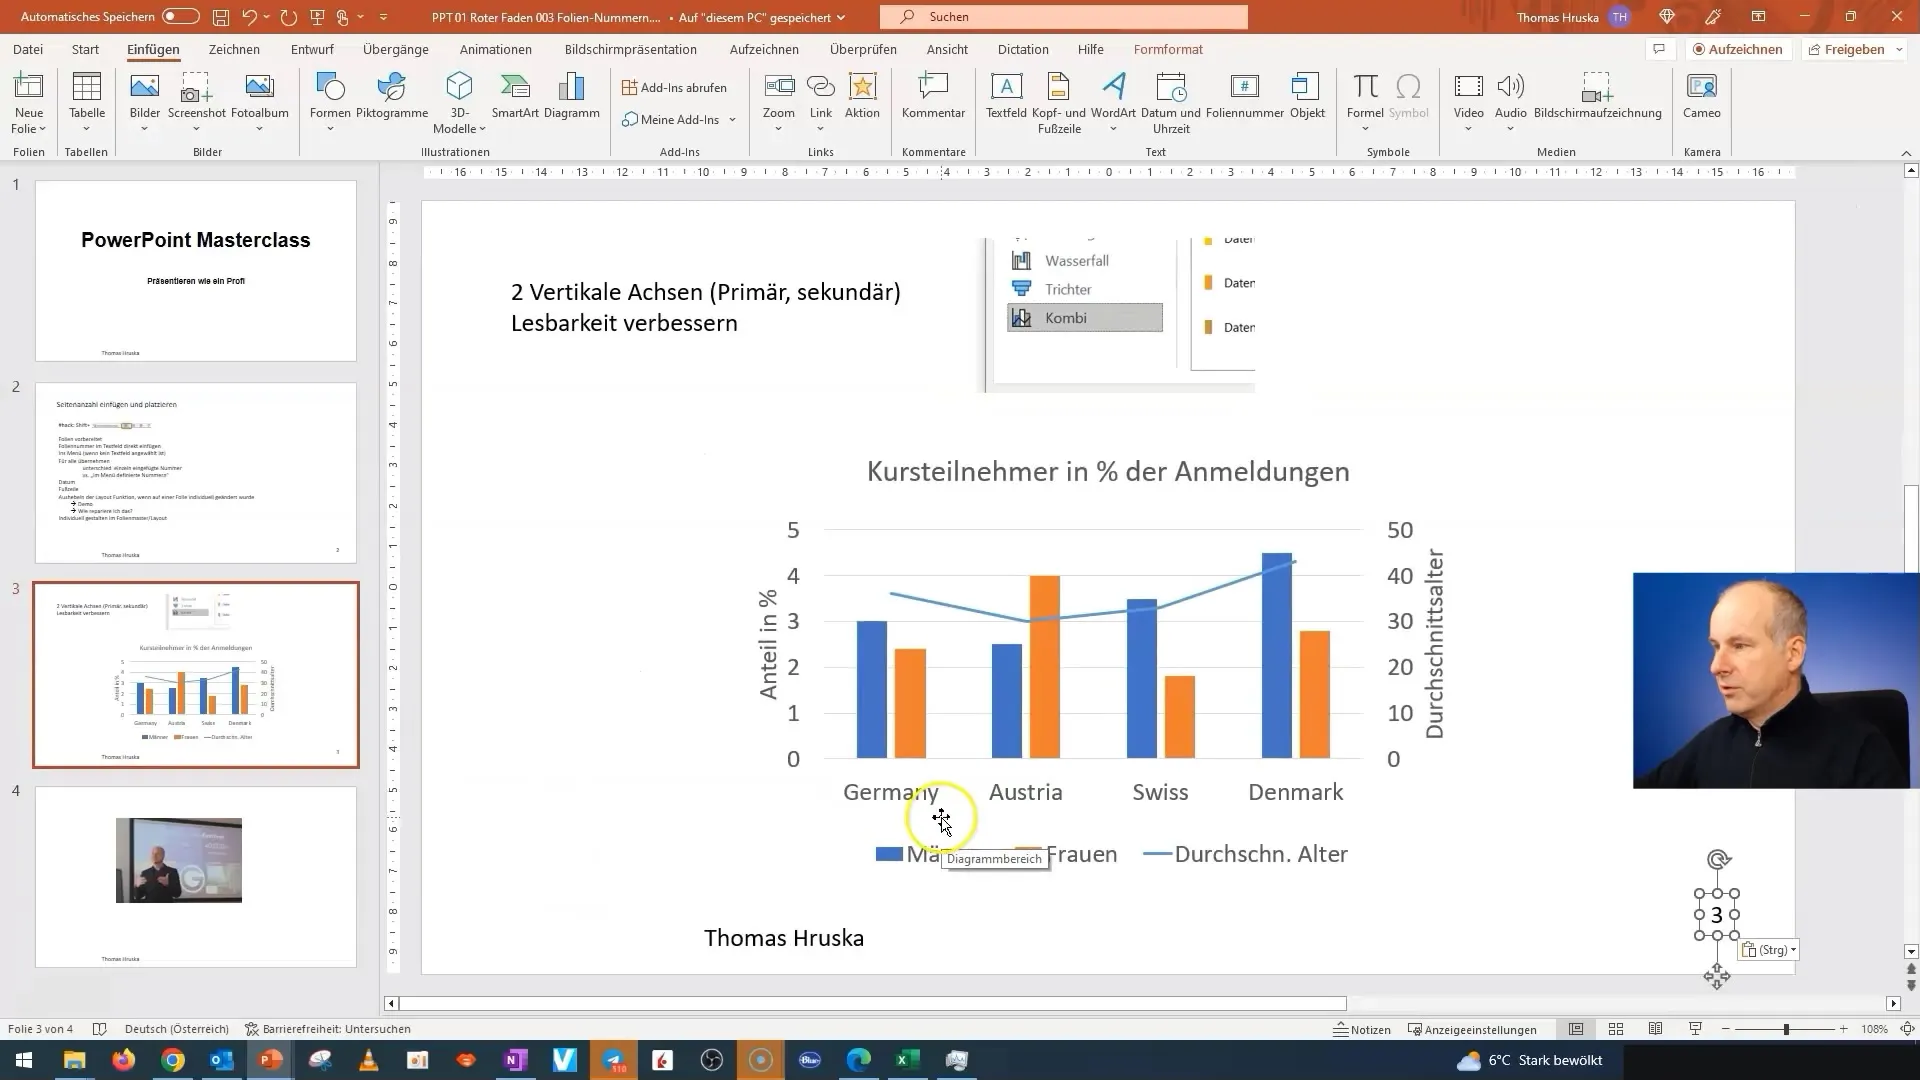1920x1080 pixels.
Task: Click the Barrierefreiheit: Untersuchen status entry
Action: pyautogui.click(x=328, y=1029)
